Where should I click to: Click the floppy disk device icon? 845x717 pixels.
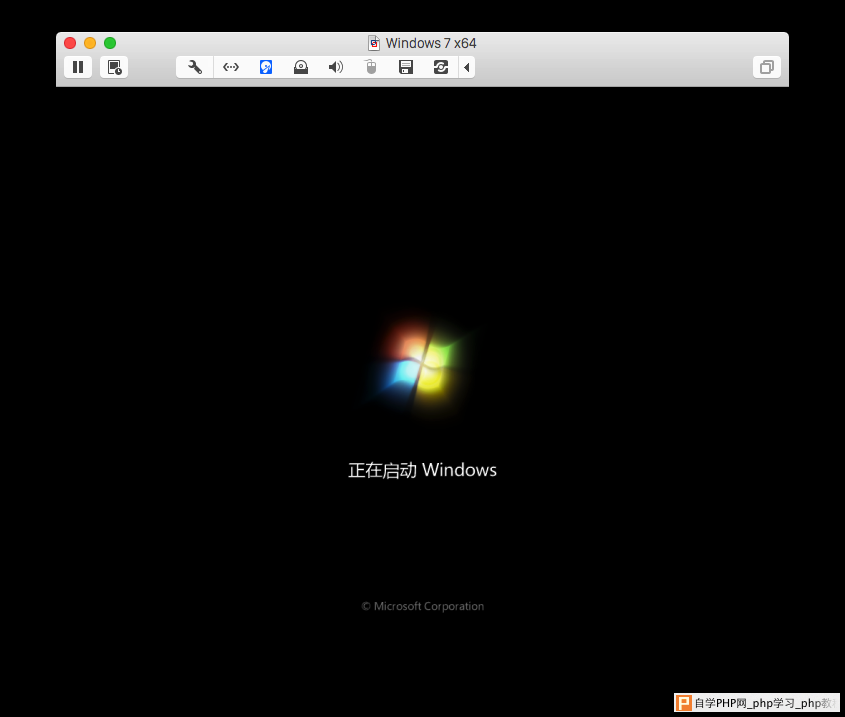point(406,67)
